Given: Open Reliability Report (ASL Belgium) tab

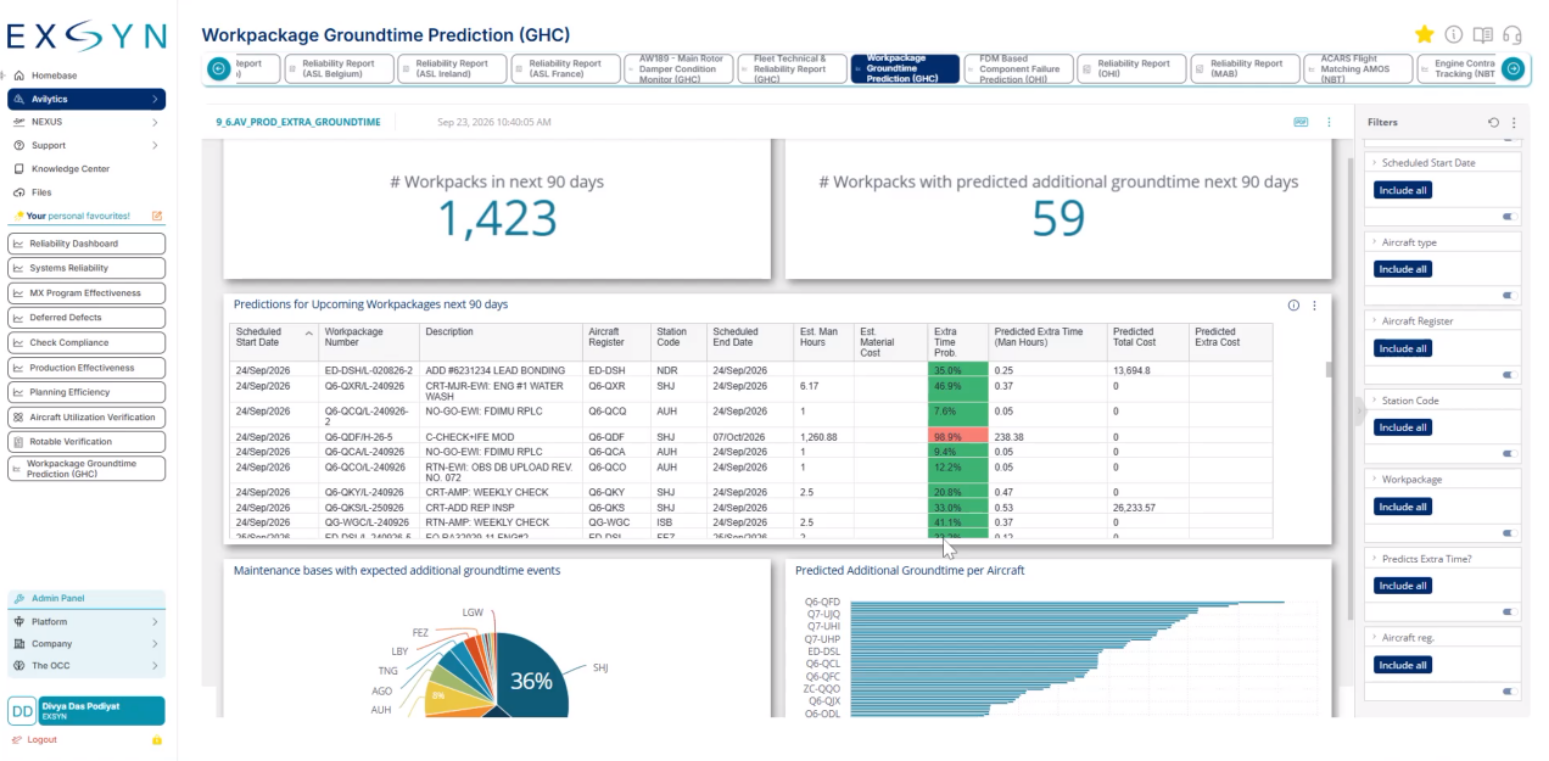Looking at the screenshot, I should 338,68.
